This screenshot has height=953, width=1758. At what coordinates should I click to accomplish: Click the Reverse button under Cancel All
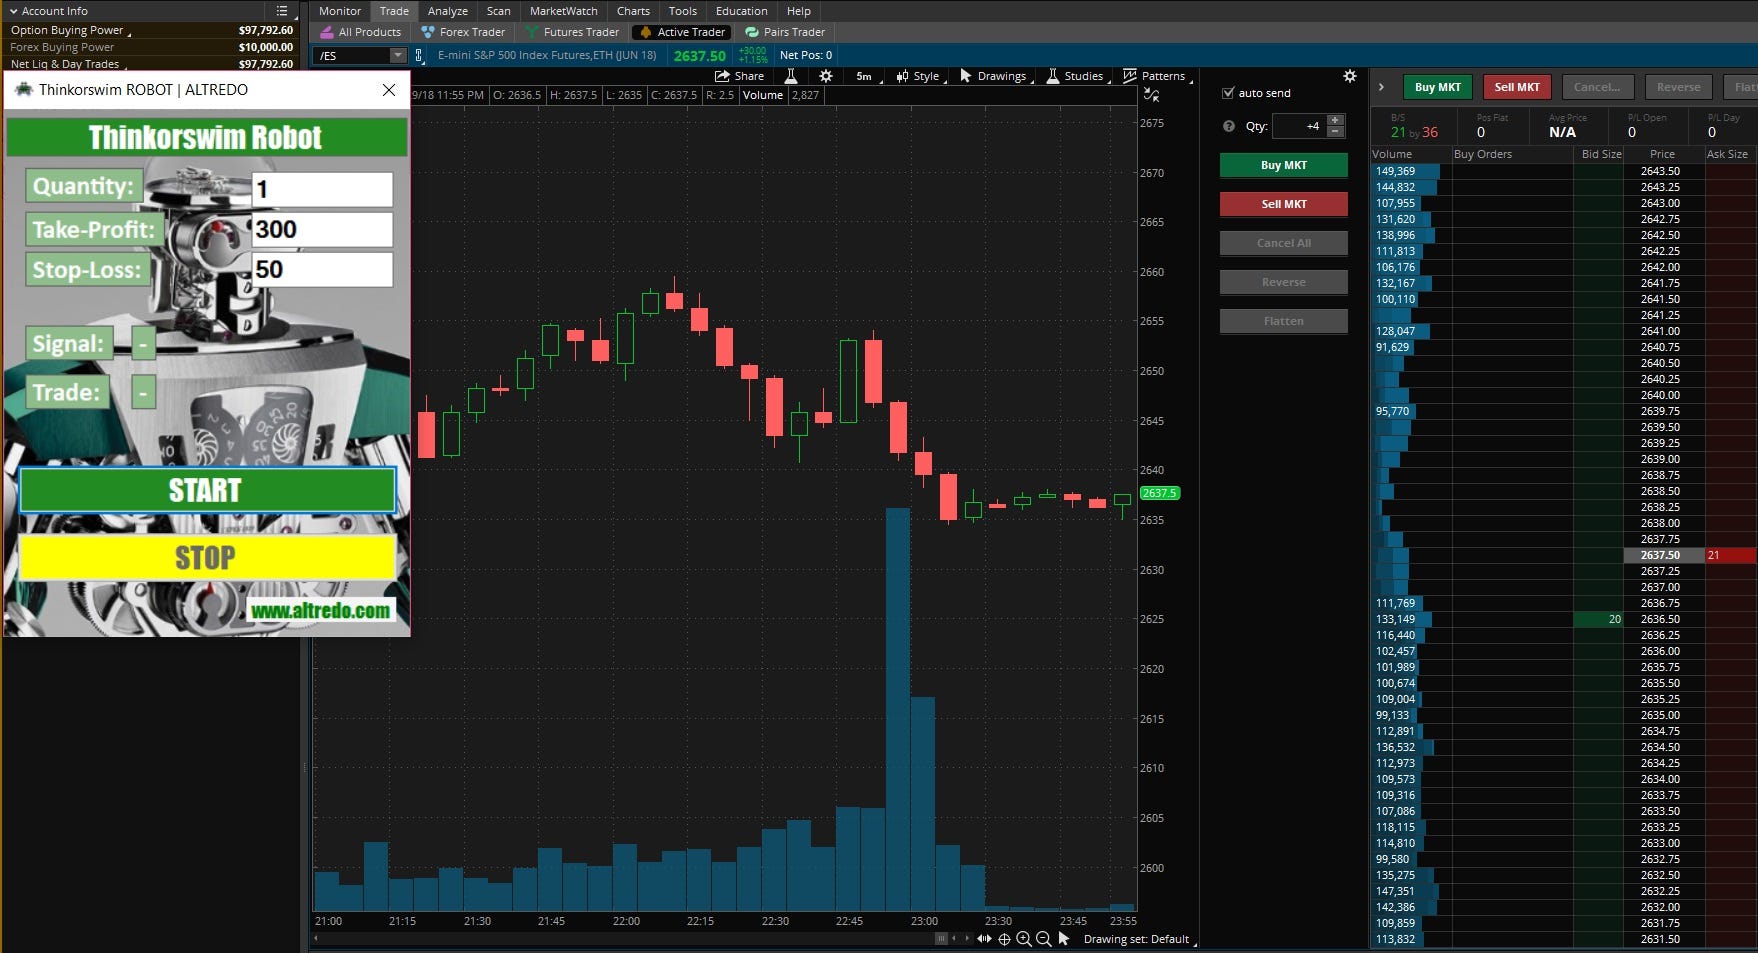[x=1283, y=282]
